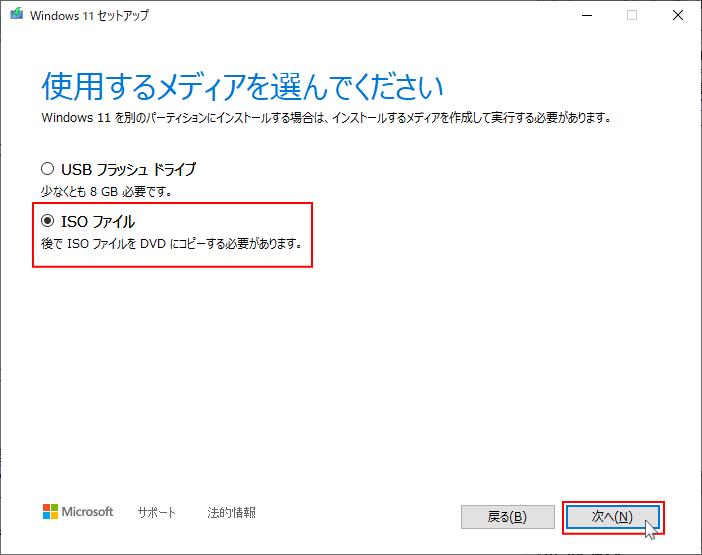This screenshot has height=555, width=702.
Task: Close the Windows 11 セットアップ window
Action: point(678,15)
